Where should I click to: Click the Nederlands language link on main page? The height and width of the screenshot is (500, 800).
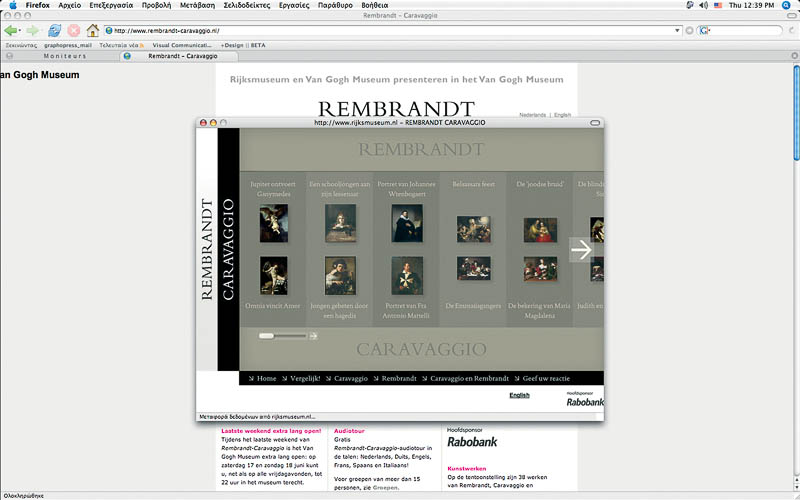point(532,115)
